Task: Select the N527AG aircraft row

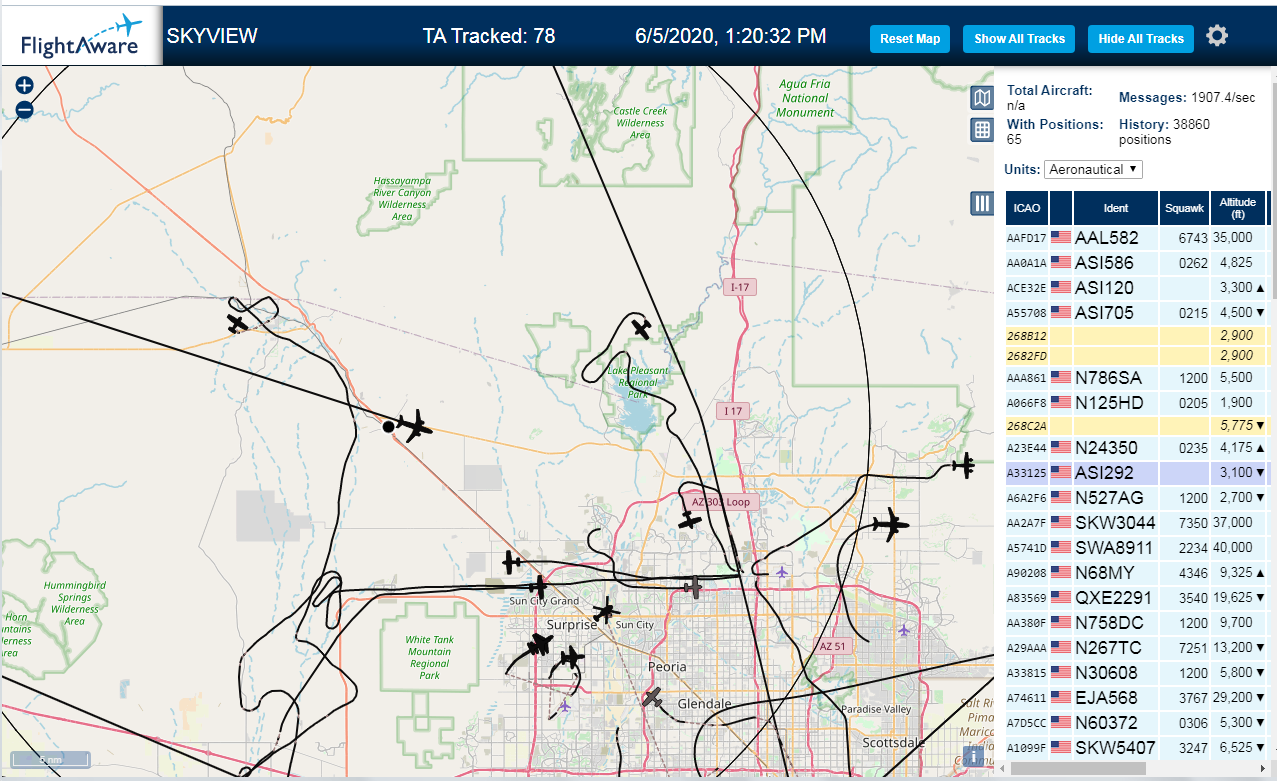Action: [x=1139, y=498]
